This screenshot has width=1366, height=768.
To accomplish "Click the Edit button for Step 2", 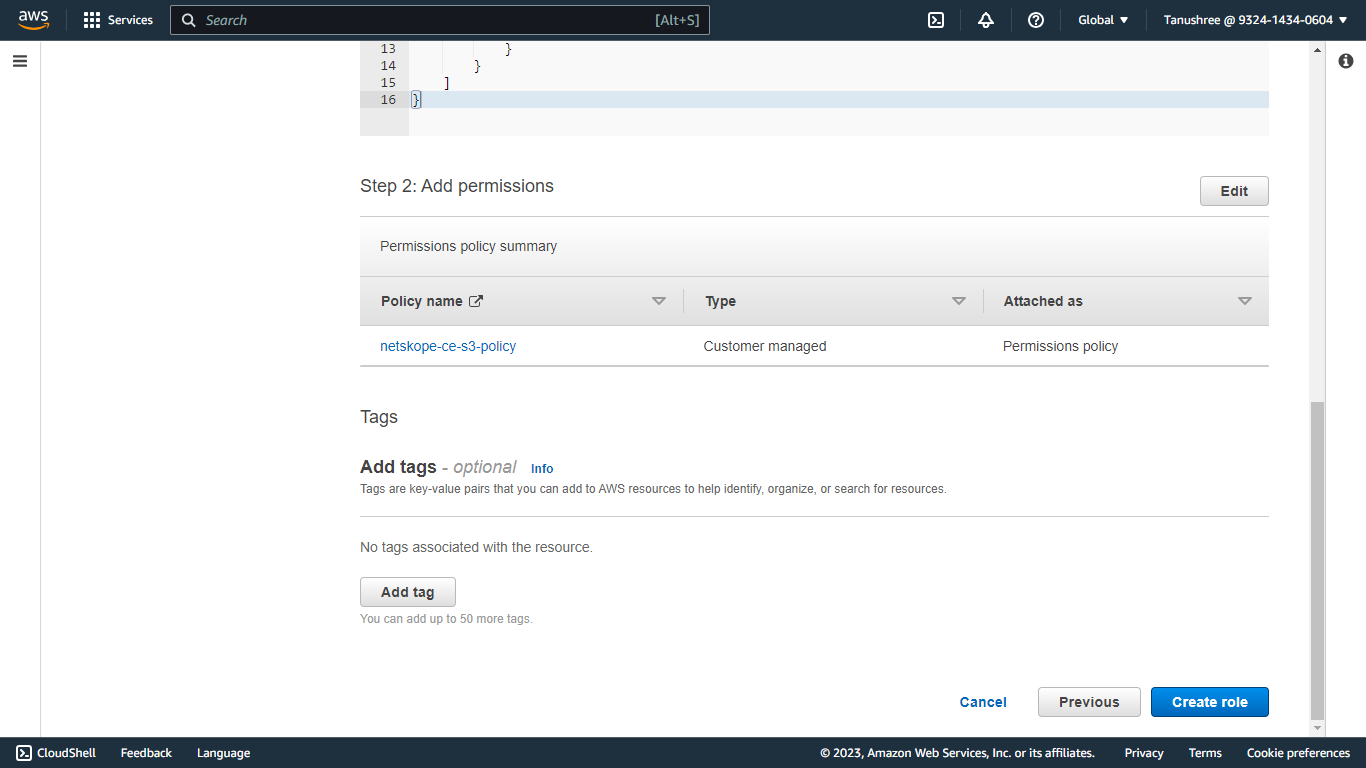I will point(1234,191).
